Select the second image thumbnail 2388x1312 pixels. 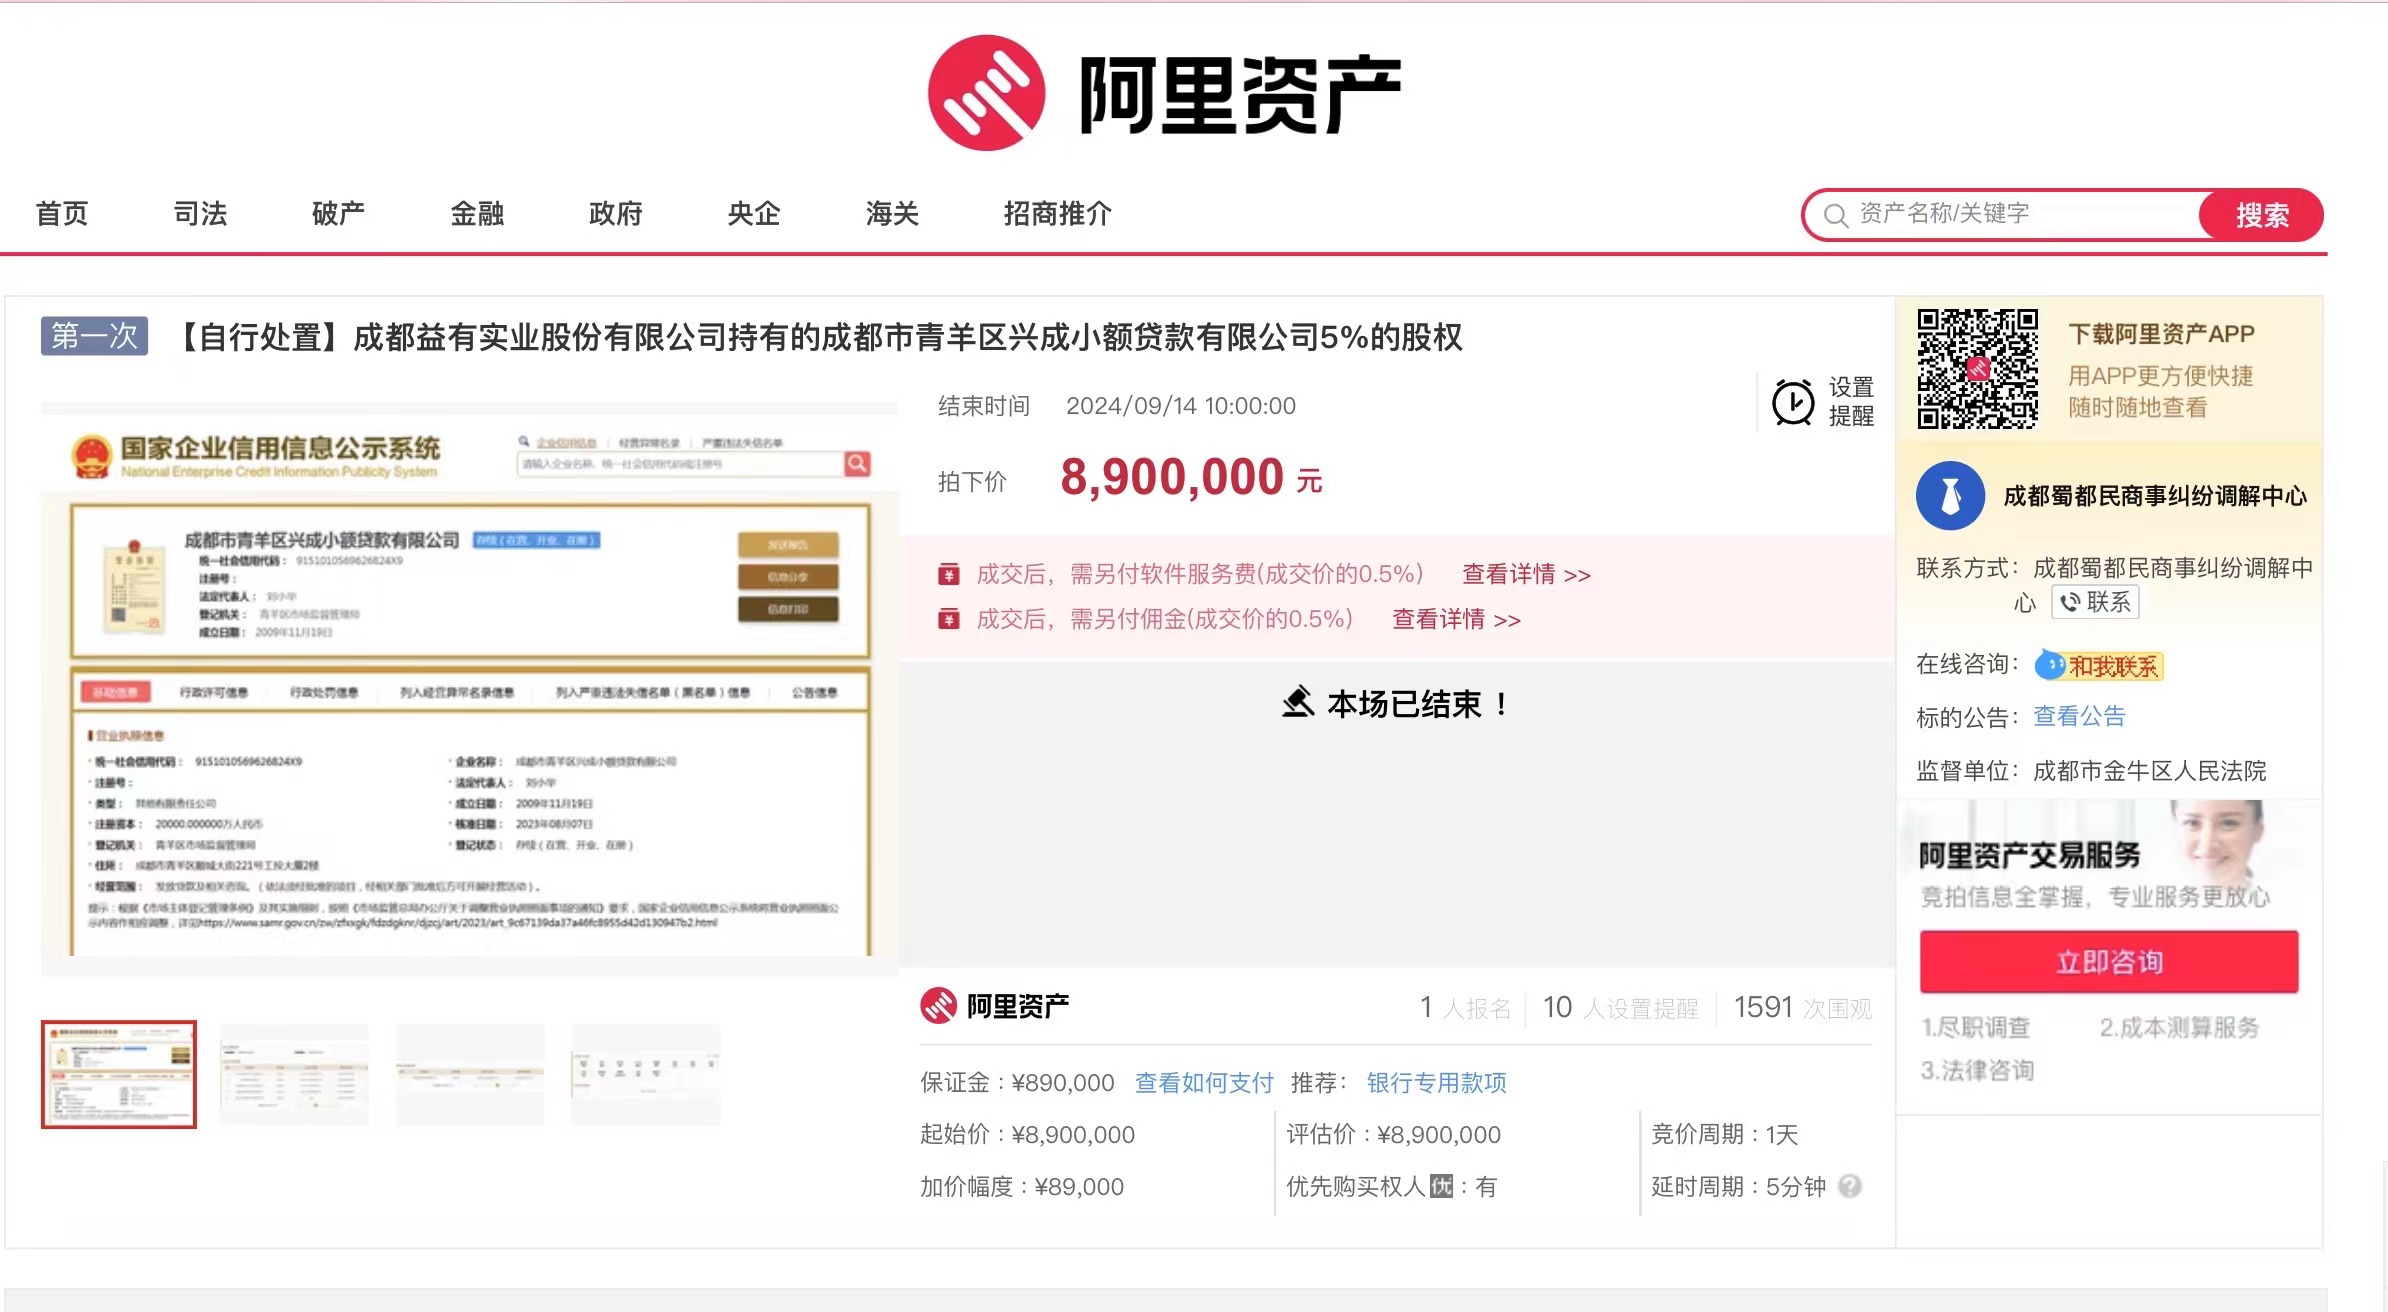[294, 1074]
